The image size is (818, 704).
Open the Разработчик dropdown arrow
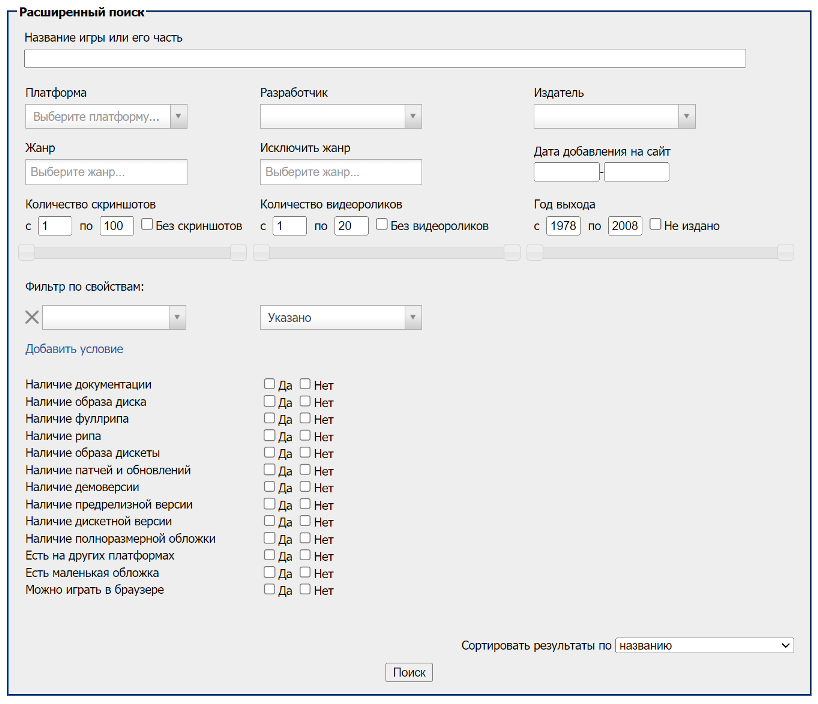[x=411, y=116]
